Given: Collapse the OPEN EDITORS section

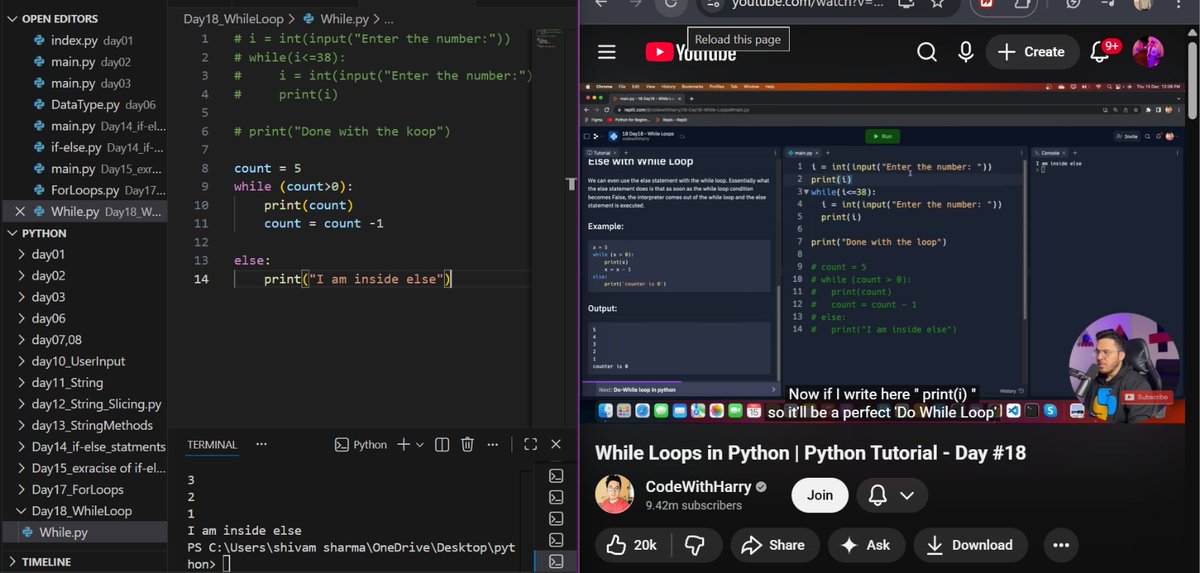Looking at the screenshot, I should pyautogui.click(x=61, y=18).
